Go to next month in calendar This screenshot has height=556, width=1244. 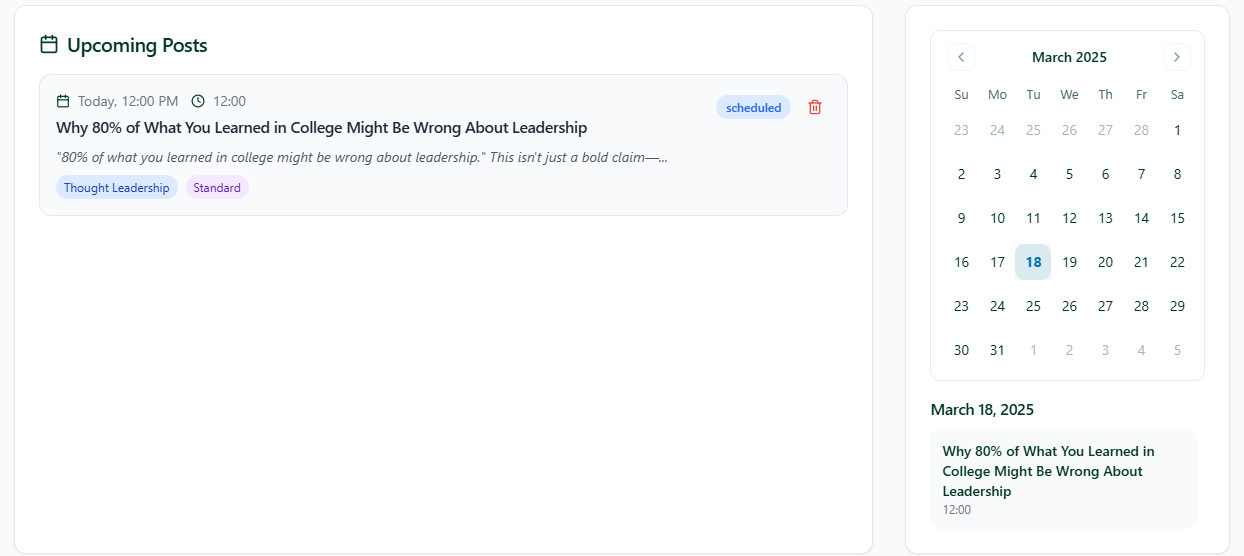tap(1177, 57)
